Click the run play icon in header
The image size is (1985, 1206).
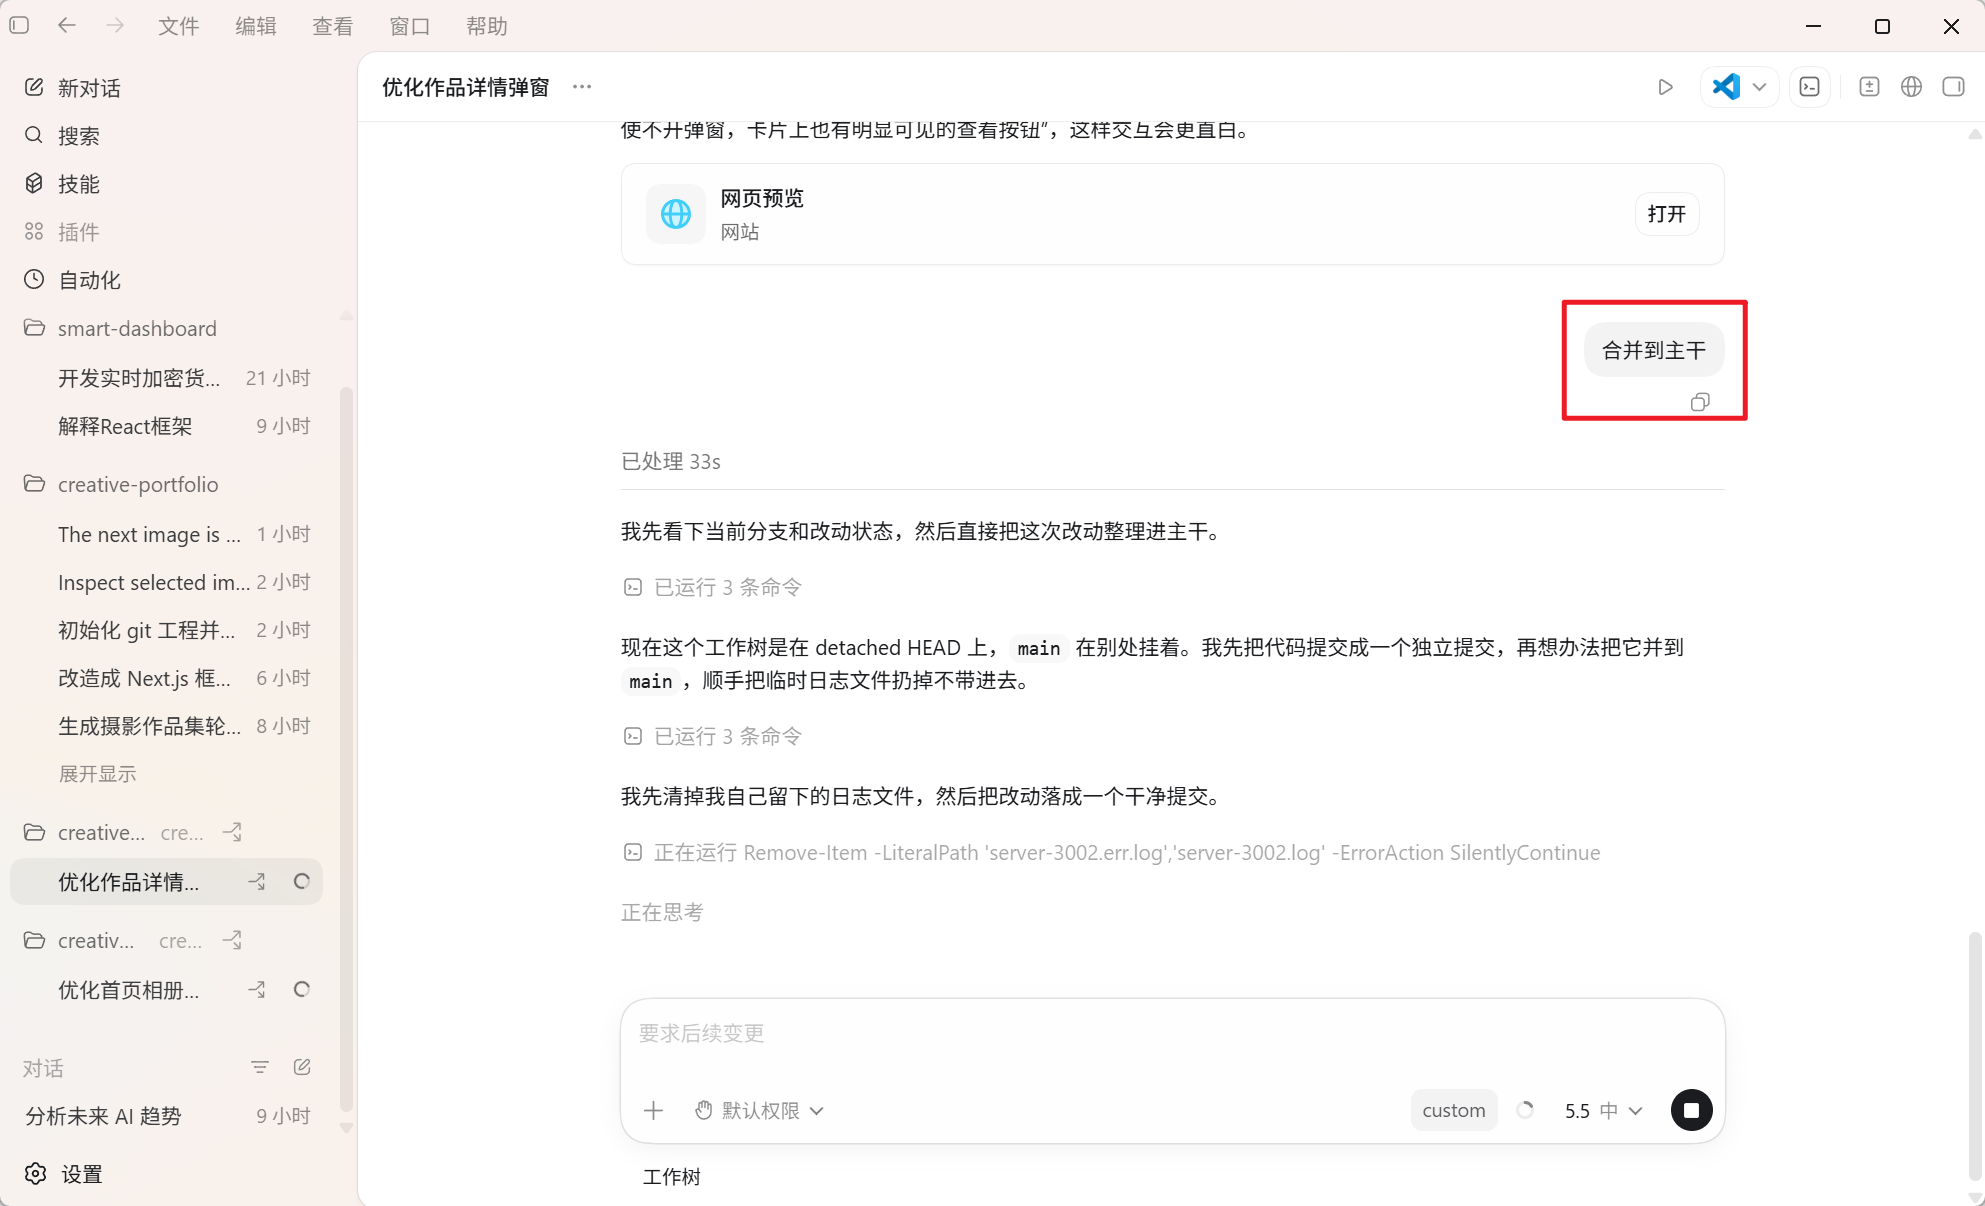[x=1665, y=87]
